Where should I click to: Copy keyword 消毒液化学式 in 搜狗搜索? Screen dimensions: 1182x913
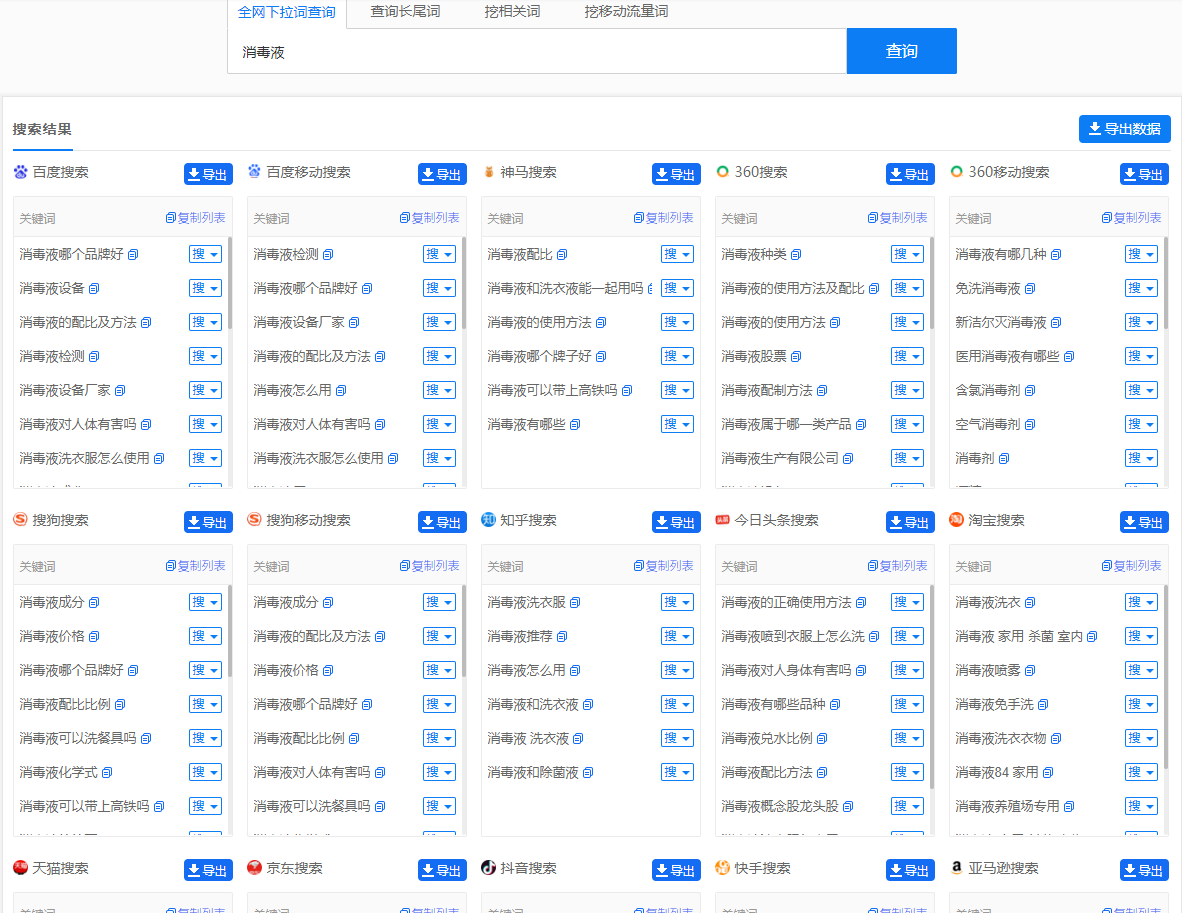107,773
